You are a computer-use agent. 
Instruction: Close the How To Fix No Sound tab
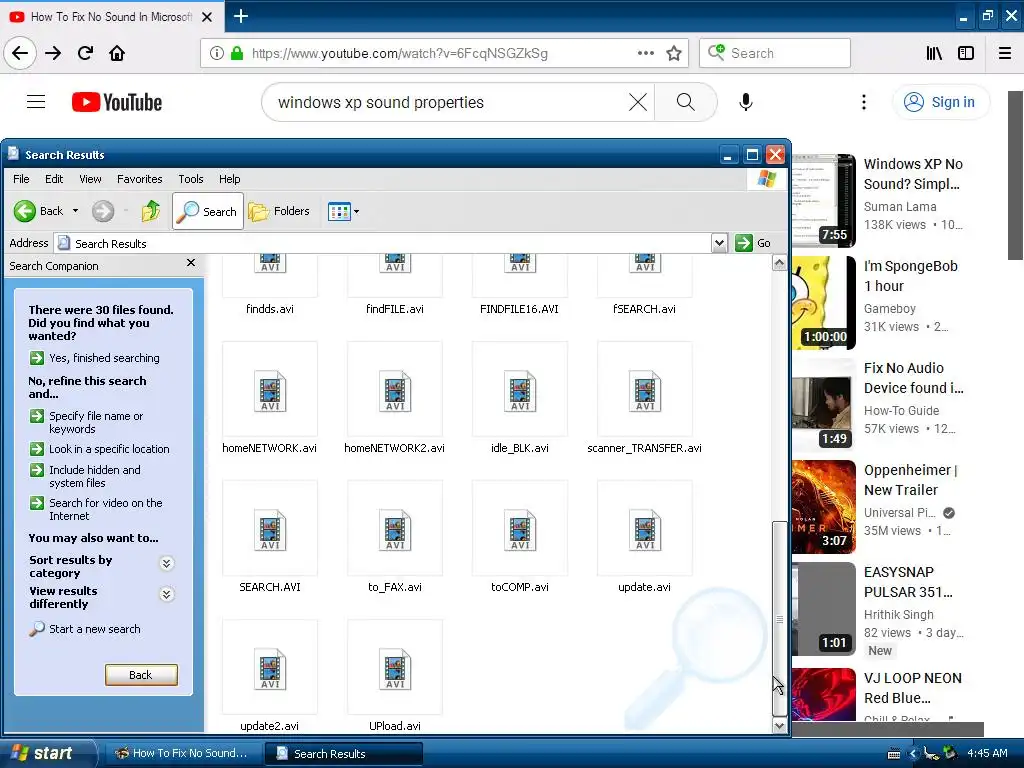coord(207,17)
